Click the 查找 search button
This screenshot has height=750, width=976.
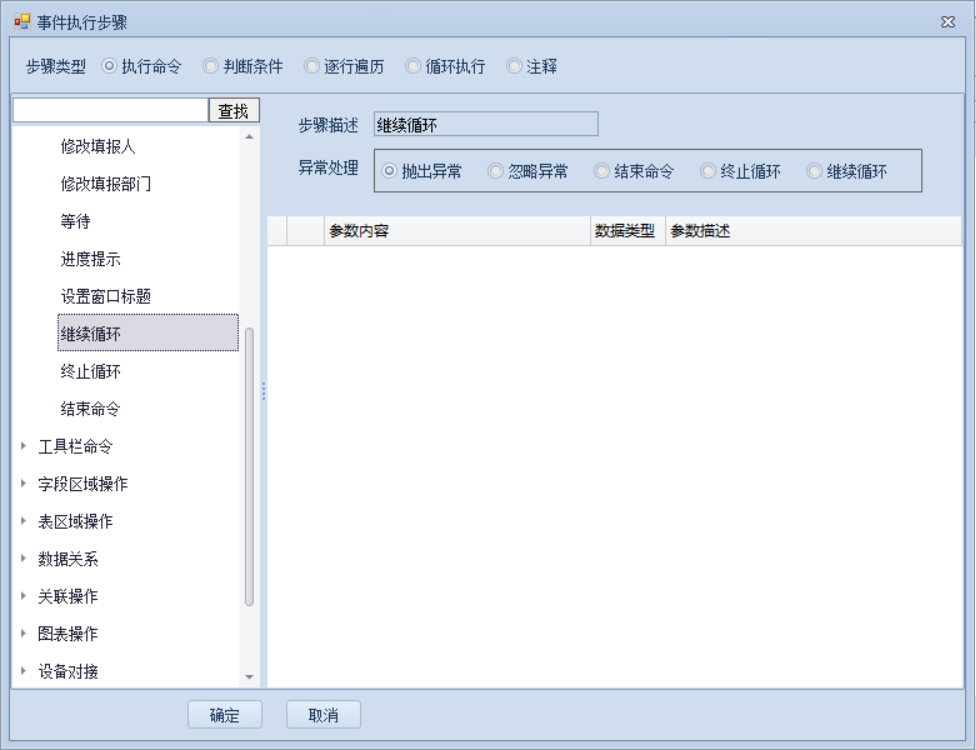pyautogui.click(x=234, y=110)
